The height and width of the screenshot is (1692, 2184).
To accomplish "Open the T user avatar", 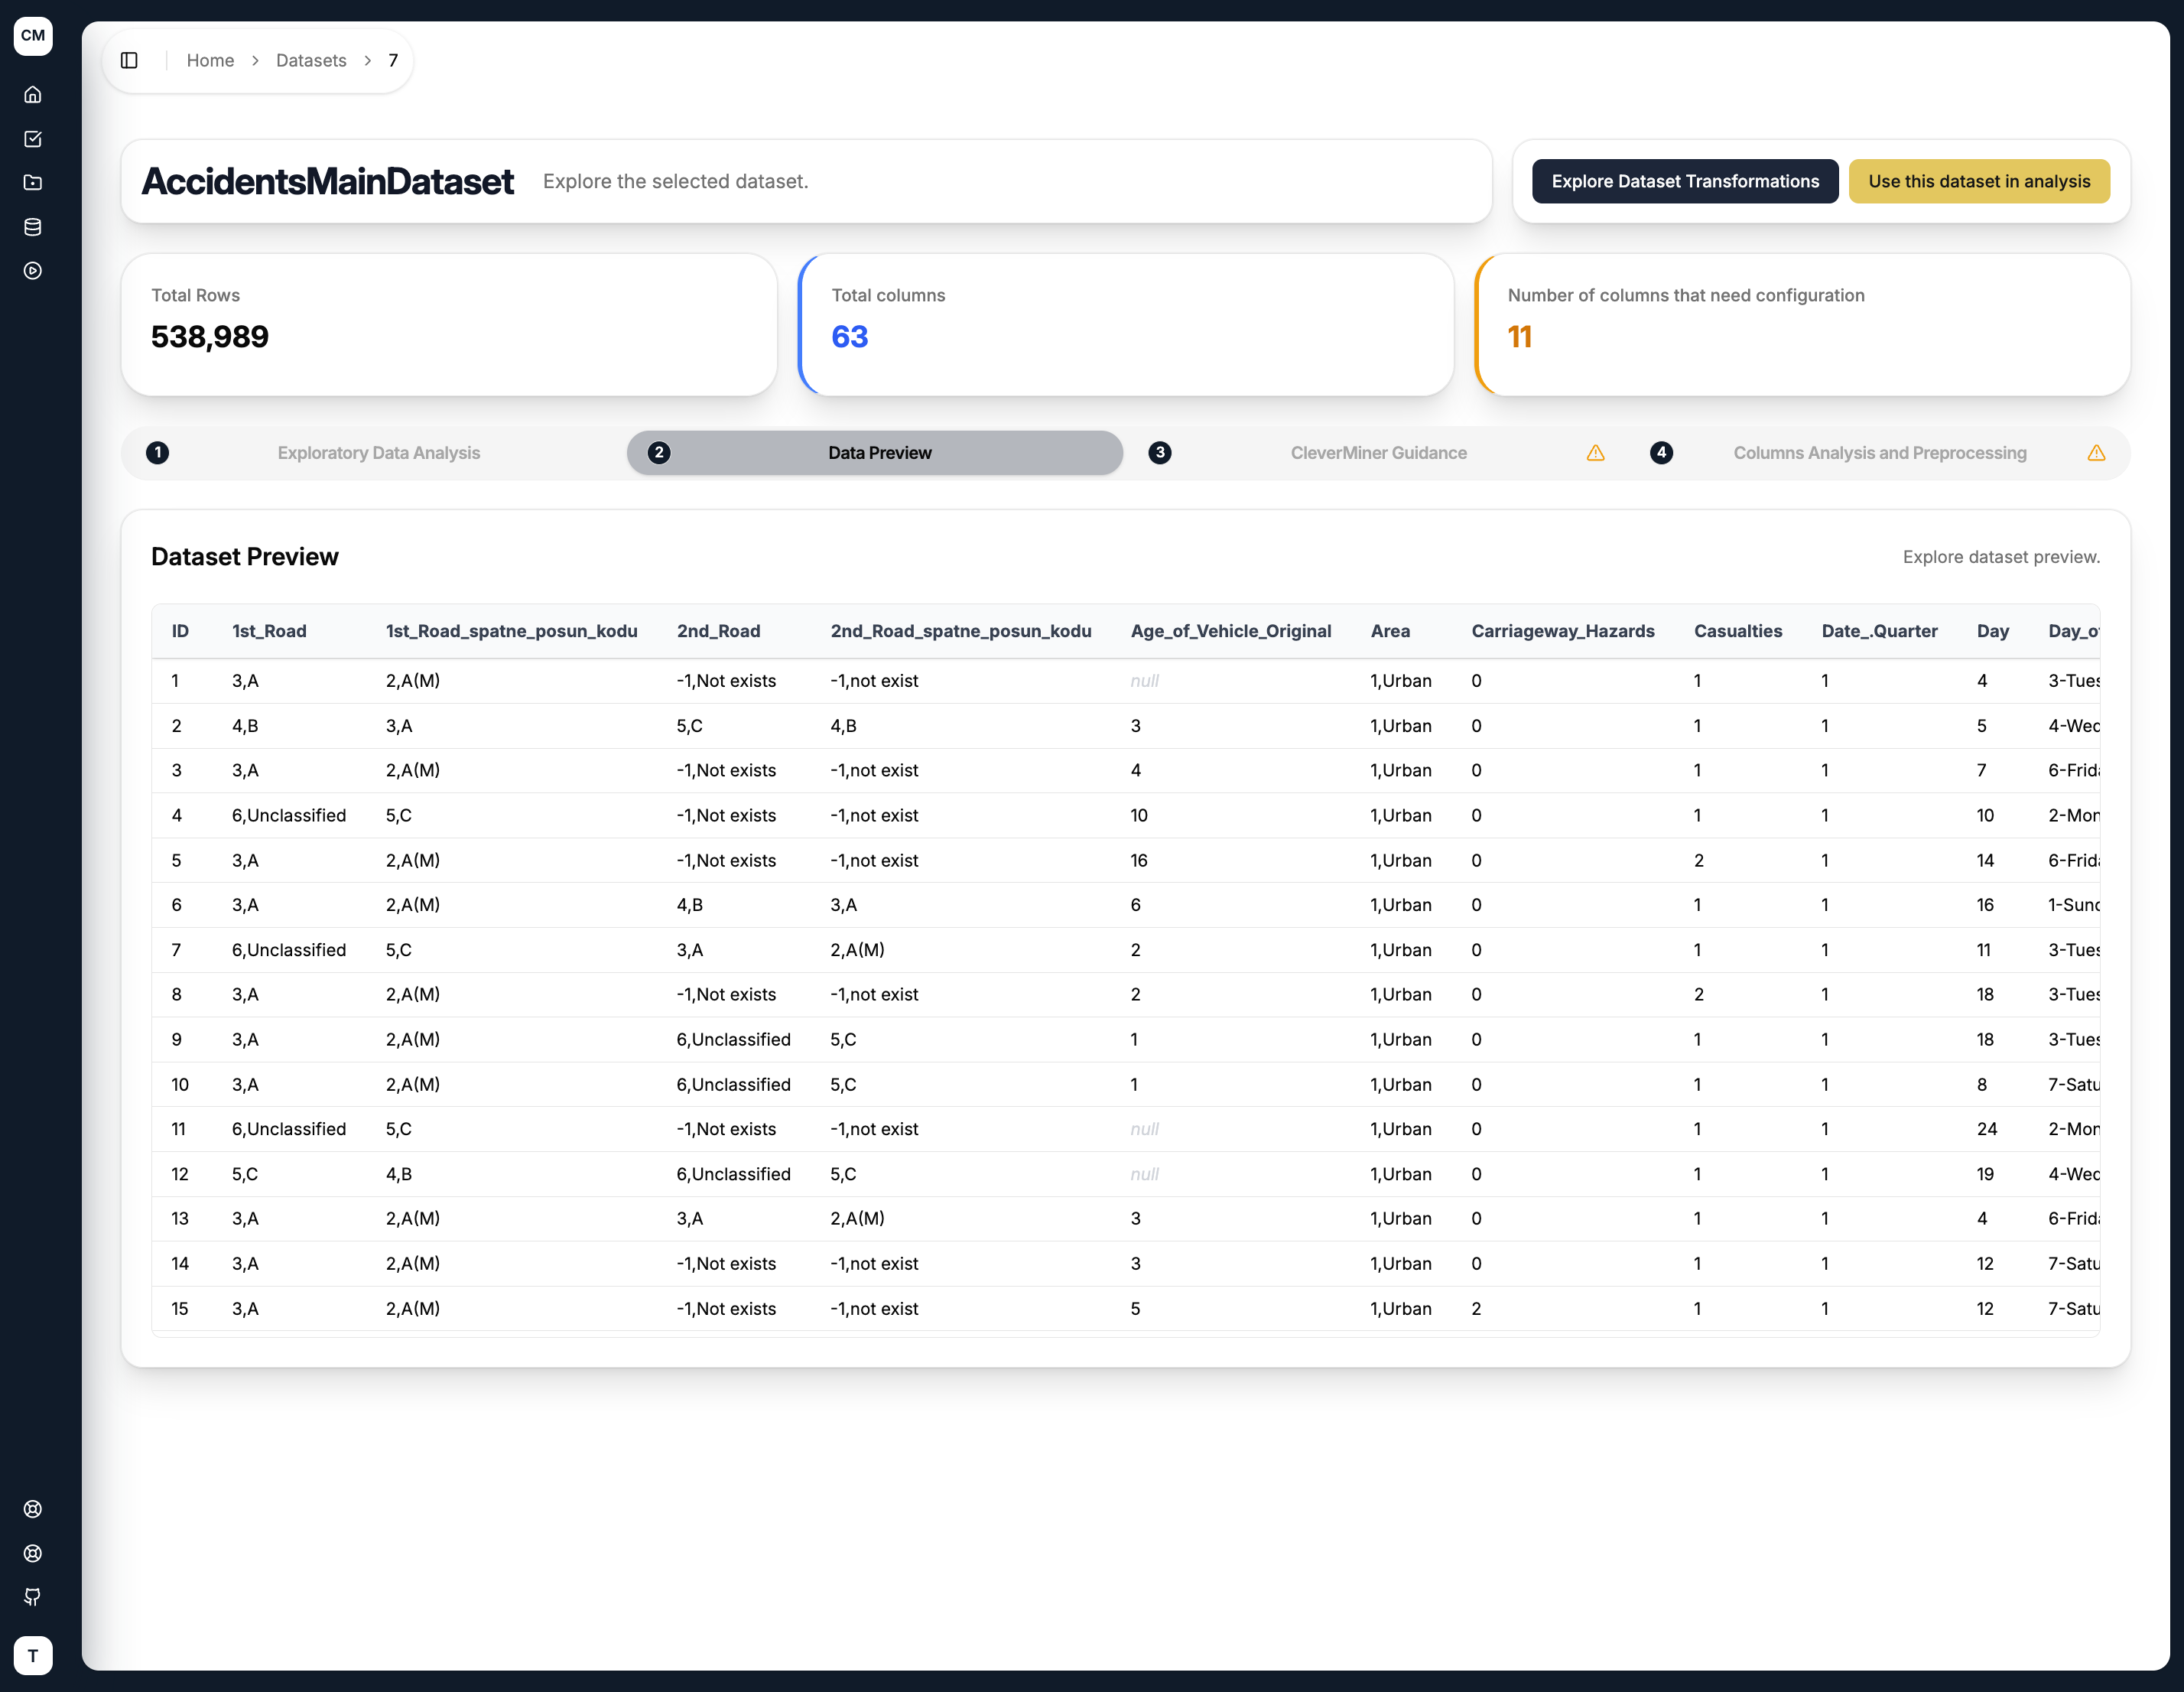I will pos(33,1655).
